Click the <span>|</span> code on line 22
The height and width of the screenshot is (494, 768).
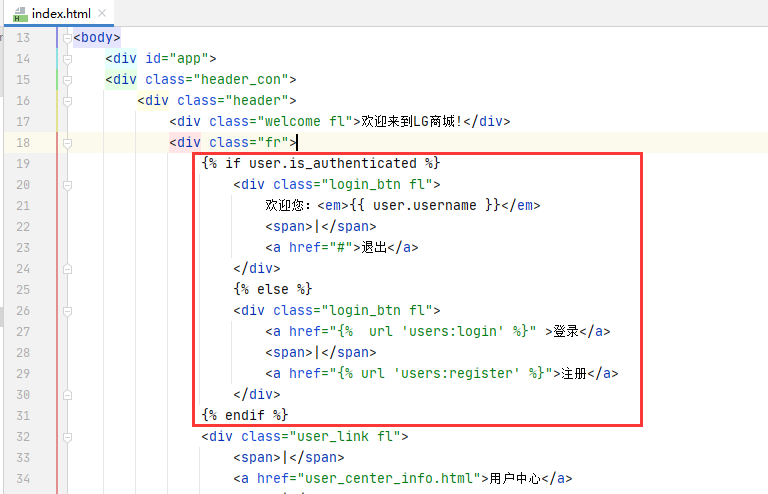point(321,226)
